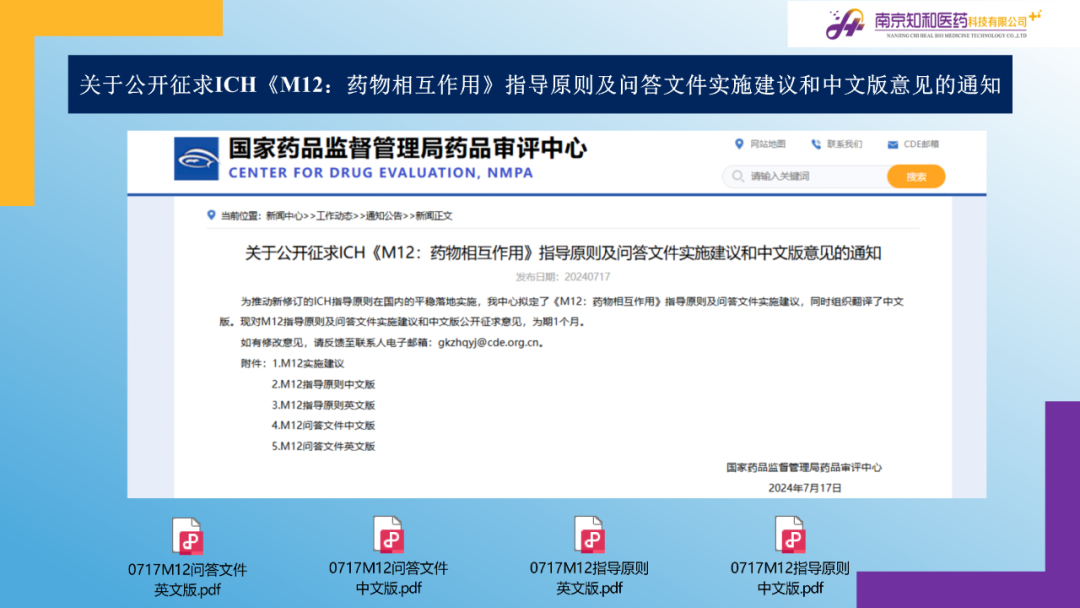This screenshot has width=1080, height=608.
Task: Open the 0717M12问答文件中文版.pdf file icon
Action: (388, 535)
